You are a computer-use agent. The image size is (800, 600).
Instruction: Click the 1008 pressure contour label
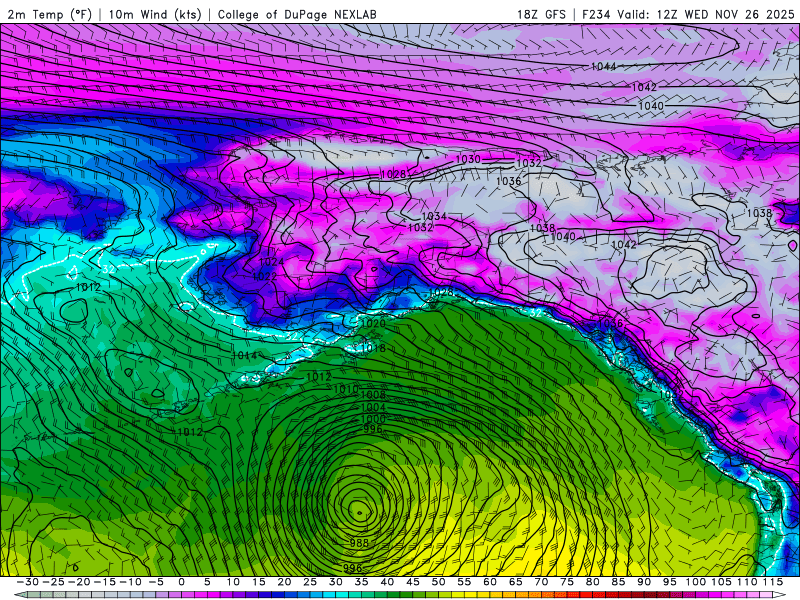click(373, 395)
